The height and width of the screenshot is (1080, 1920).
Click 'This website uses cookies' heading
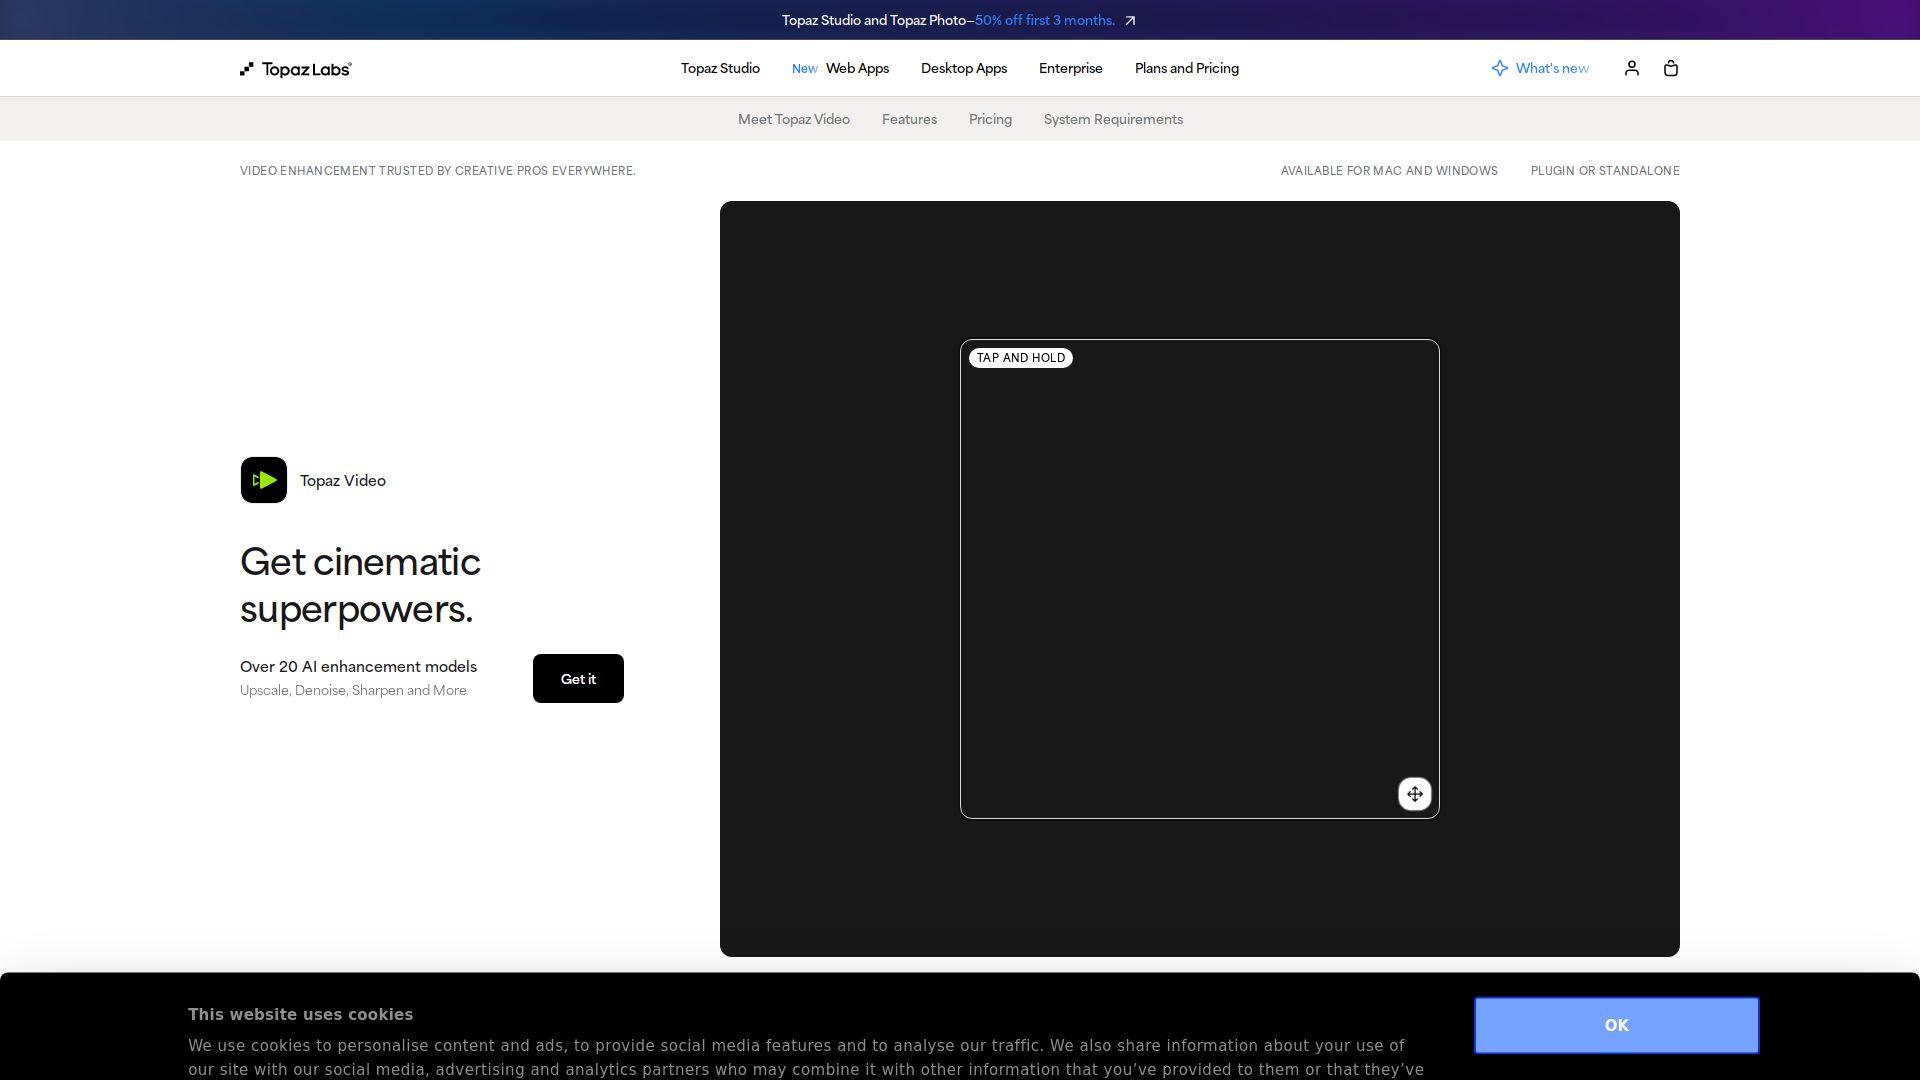300,1015
